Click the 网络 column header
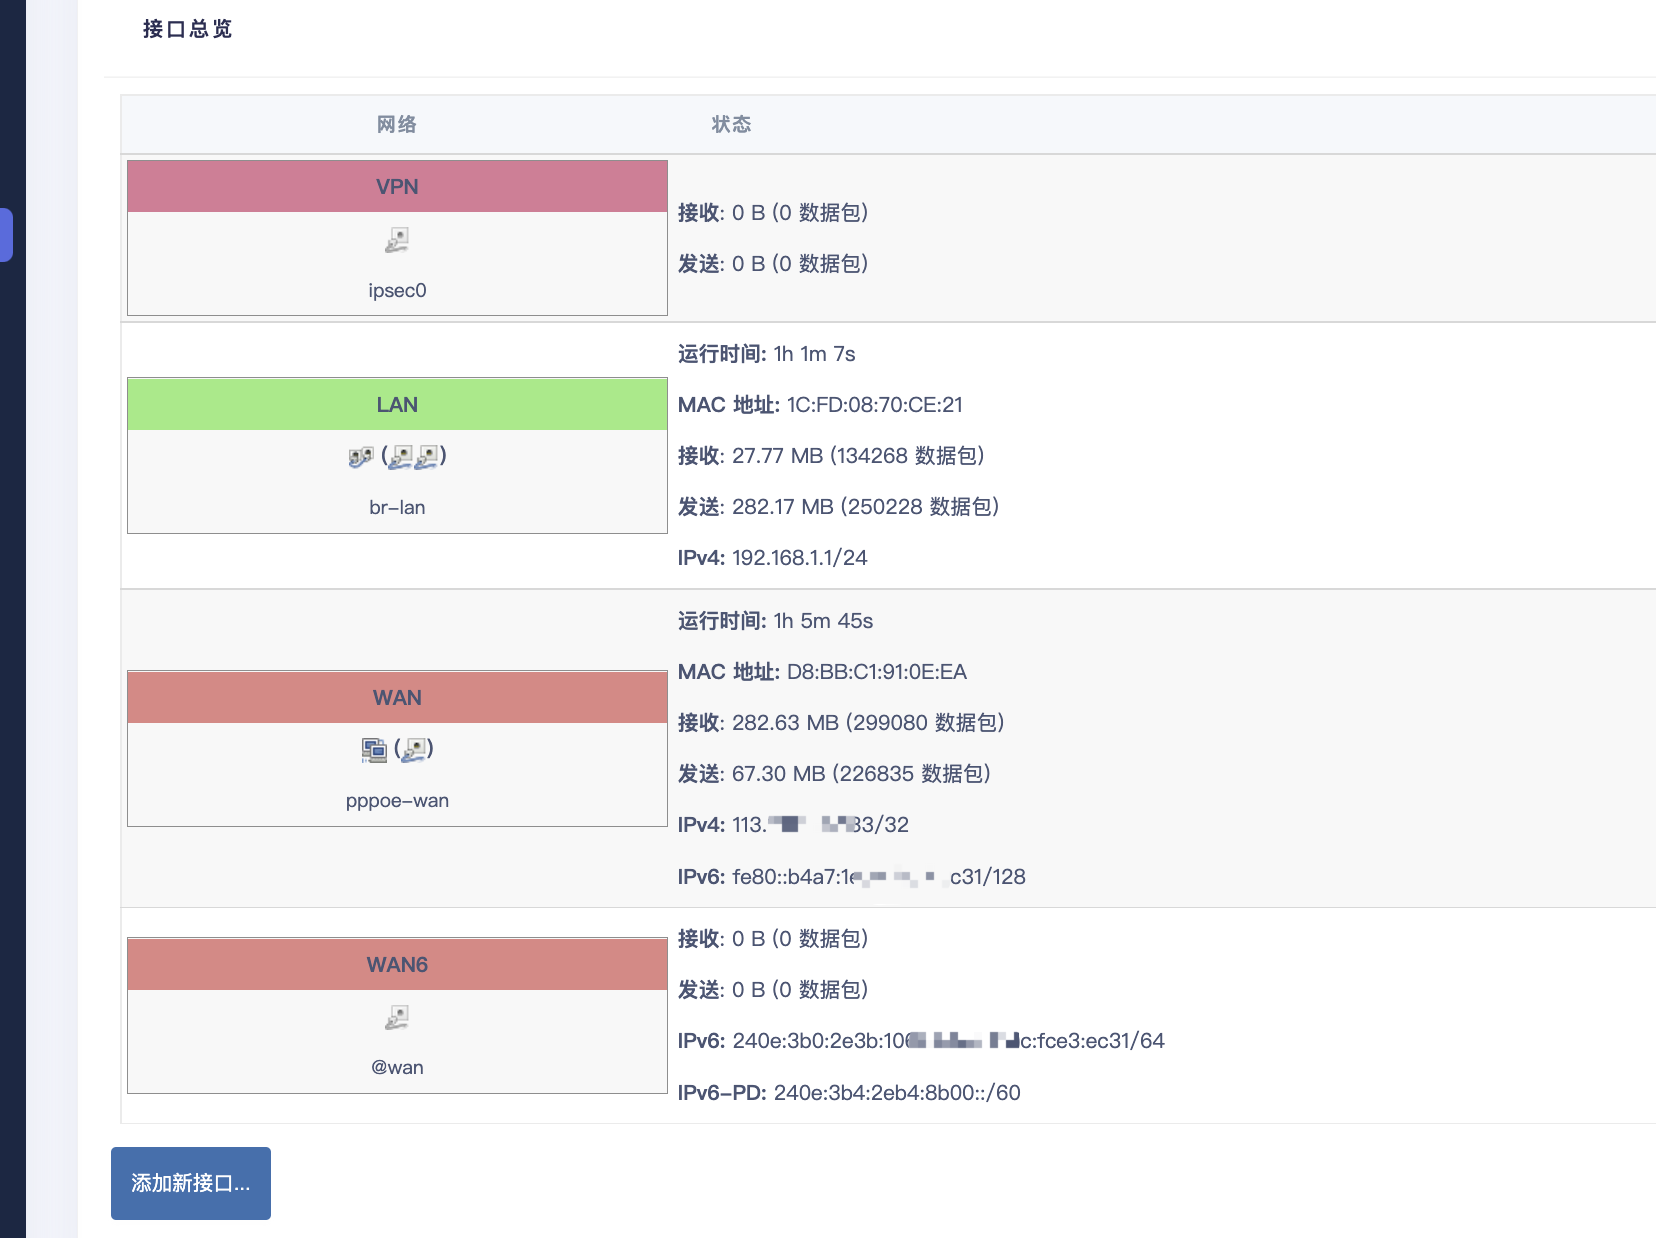 pos(397,124)
